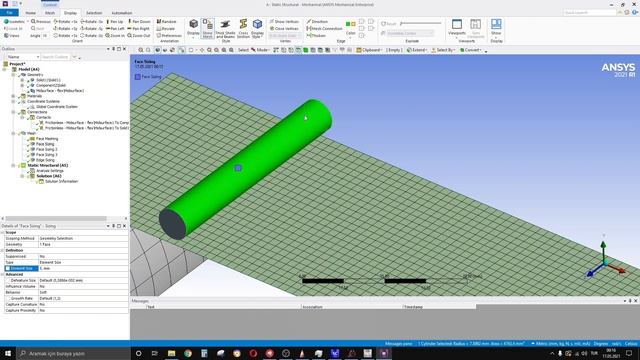This screenshot has height=360, width=640.
Task: Open File Explorer from the taskbar
Action: click(171, 353)
